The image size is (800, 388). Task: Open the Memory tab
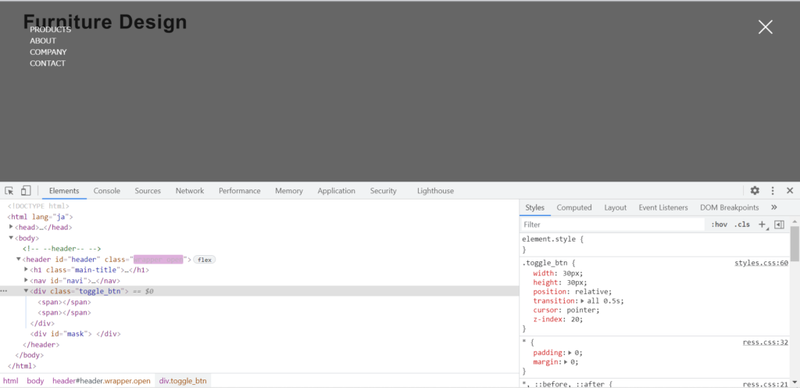289,191
